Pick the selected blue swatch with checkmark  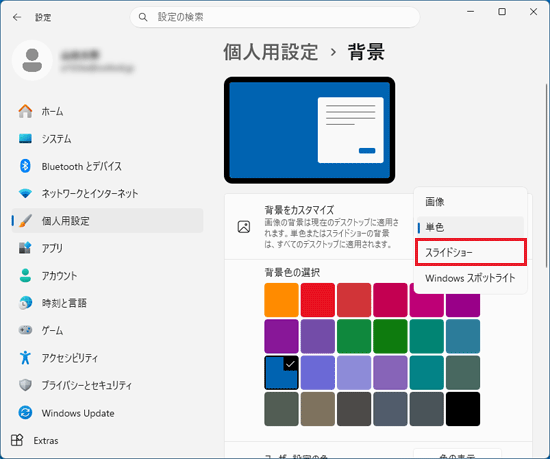[x=281, y=372]
